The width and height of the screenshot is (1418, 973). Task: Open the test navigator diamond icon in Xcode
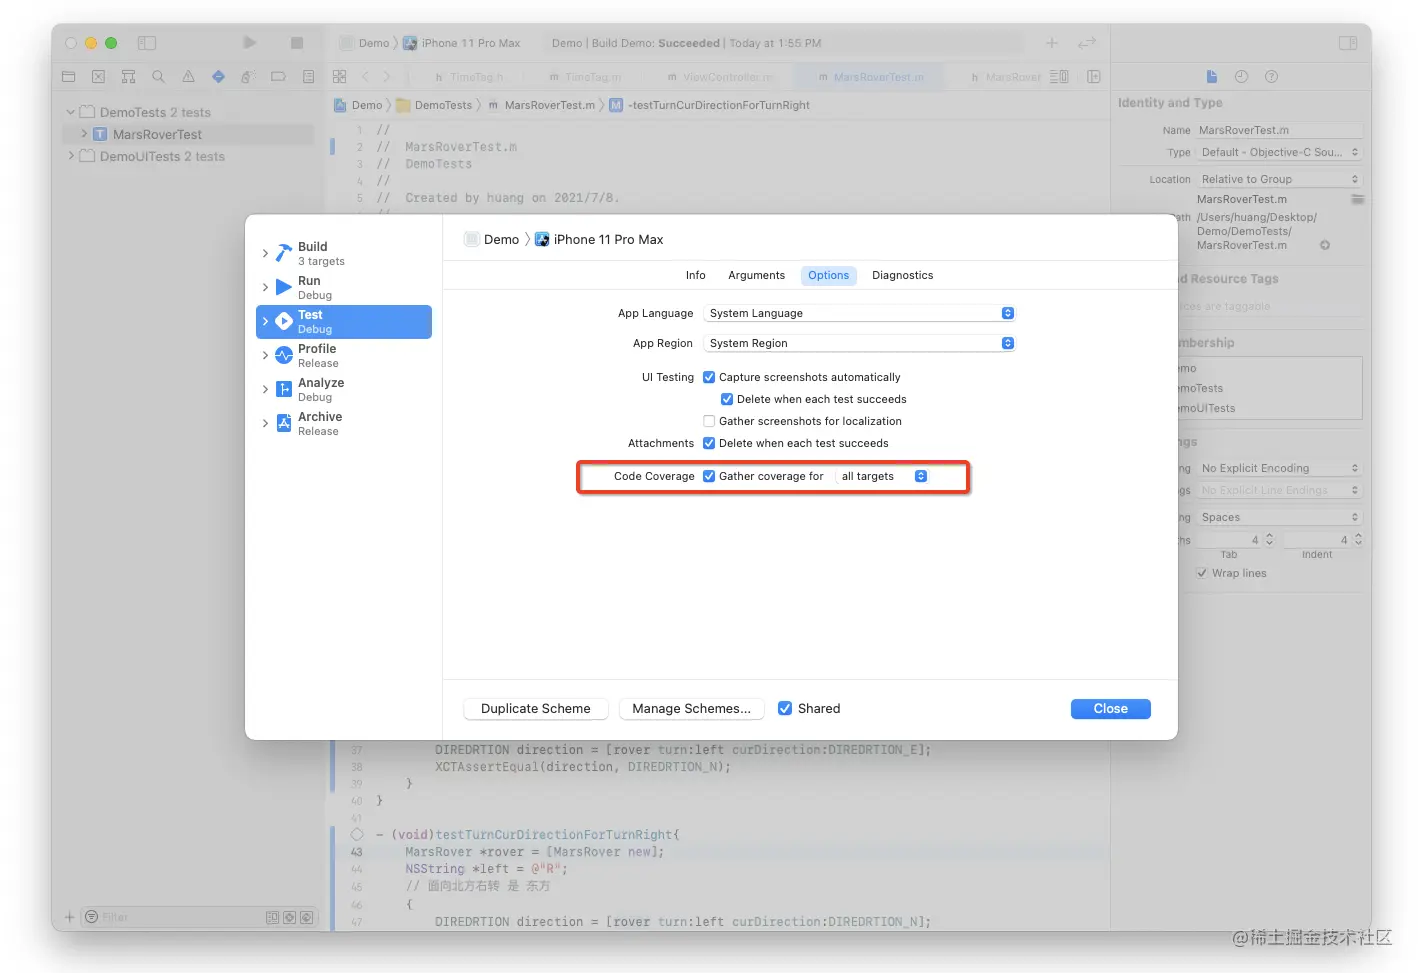point(218,77)
